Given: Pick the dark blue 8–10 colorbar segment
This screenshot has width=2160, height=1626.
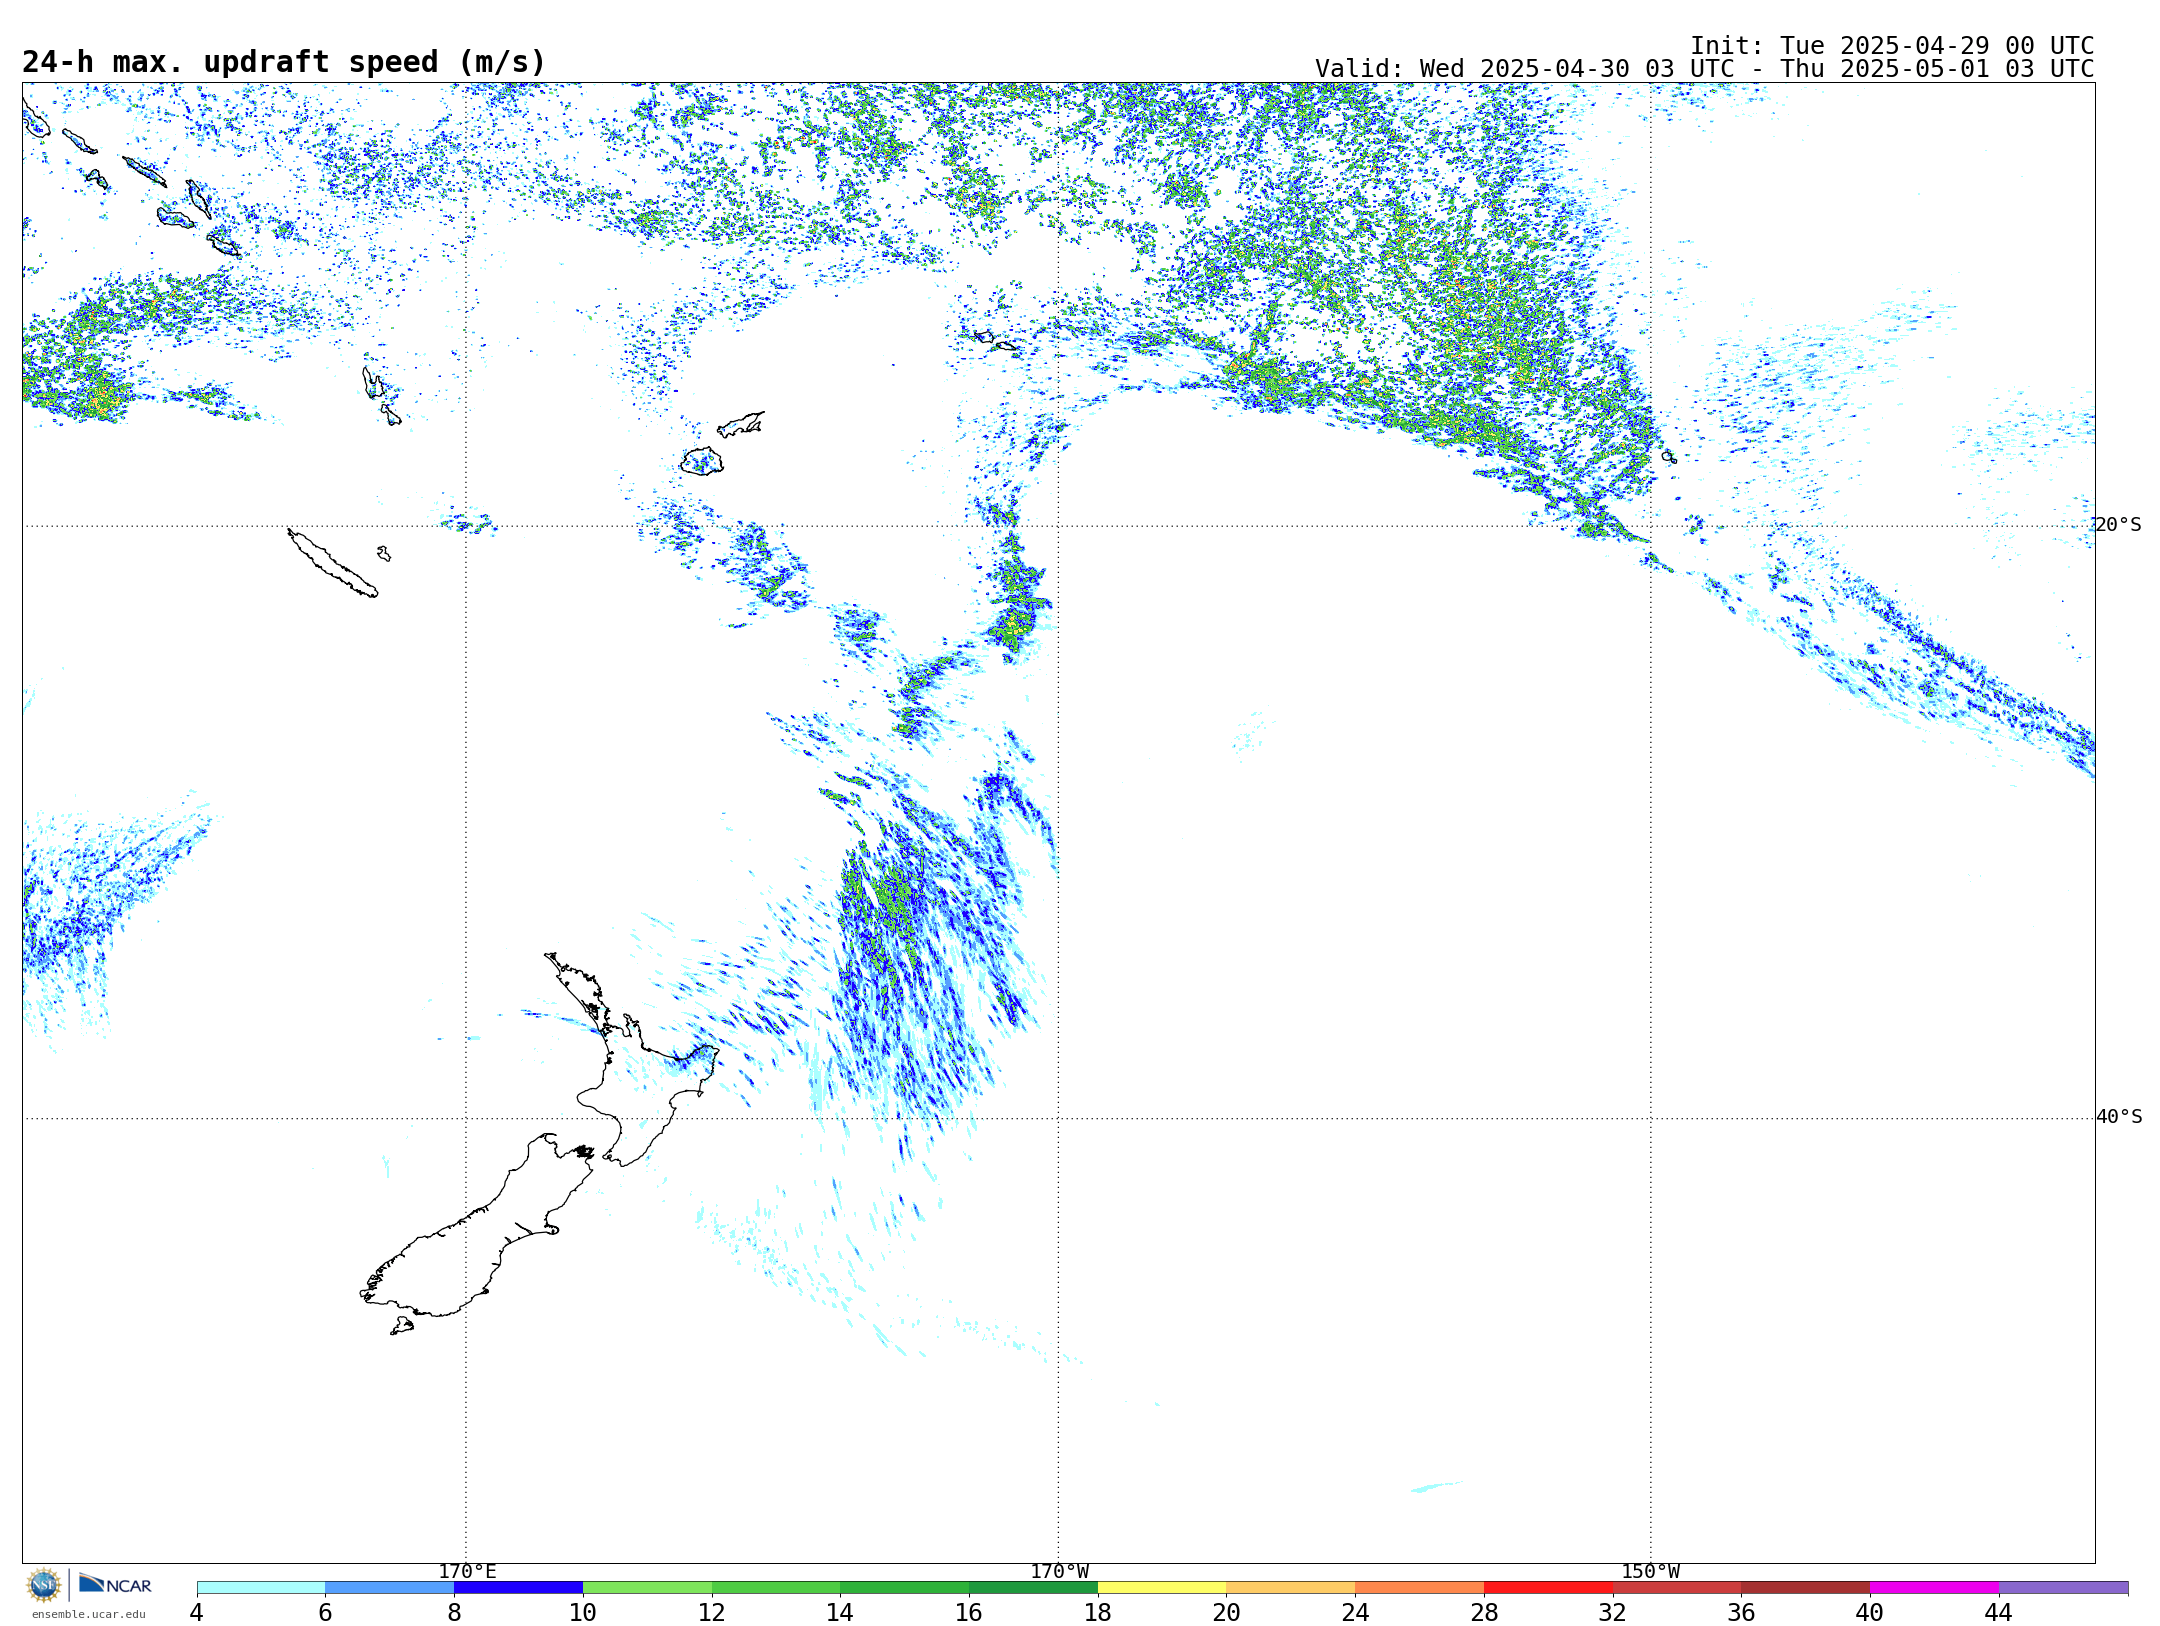Looking at the screenshot, I should coord(518,1588).
